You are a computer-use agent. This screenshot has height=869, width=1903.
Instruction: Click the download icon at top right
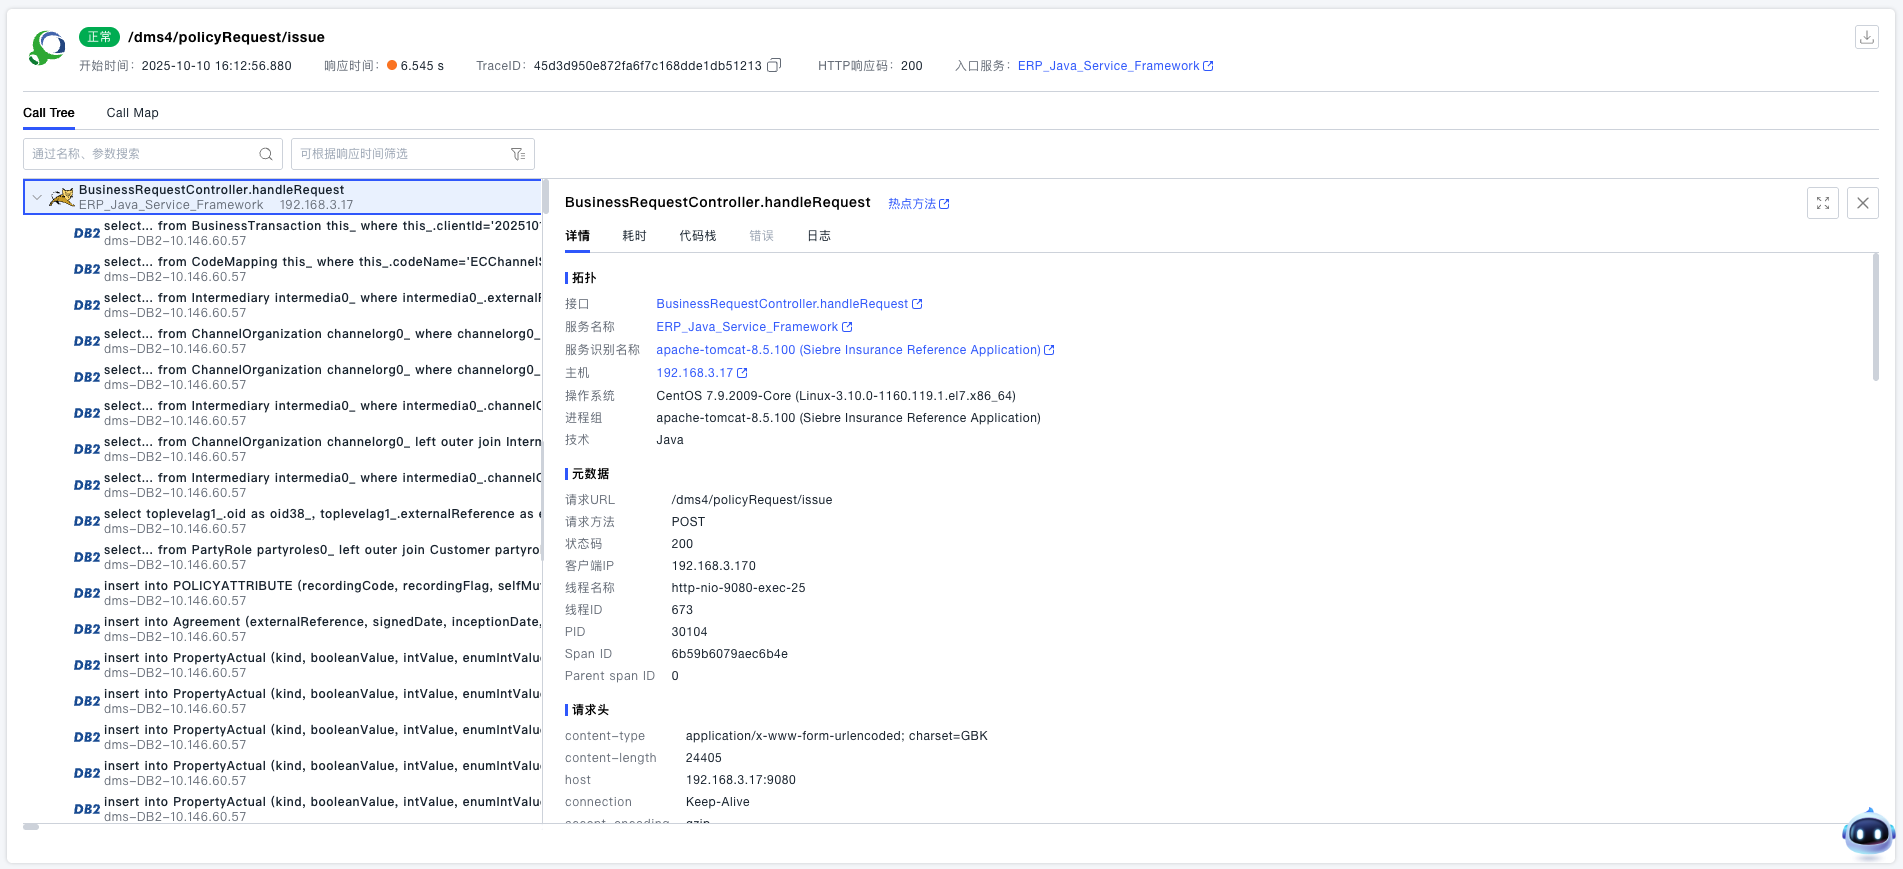click(1866, 37)
